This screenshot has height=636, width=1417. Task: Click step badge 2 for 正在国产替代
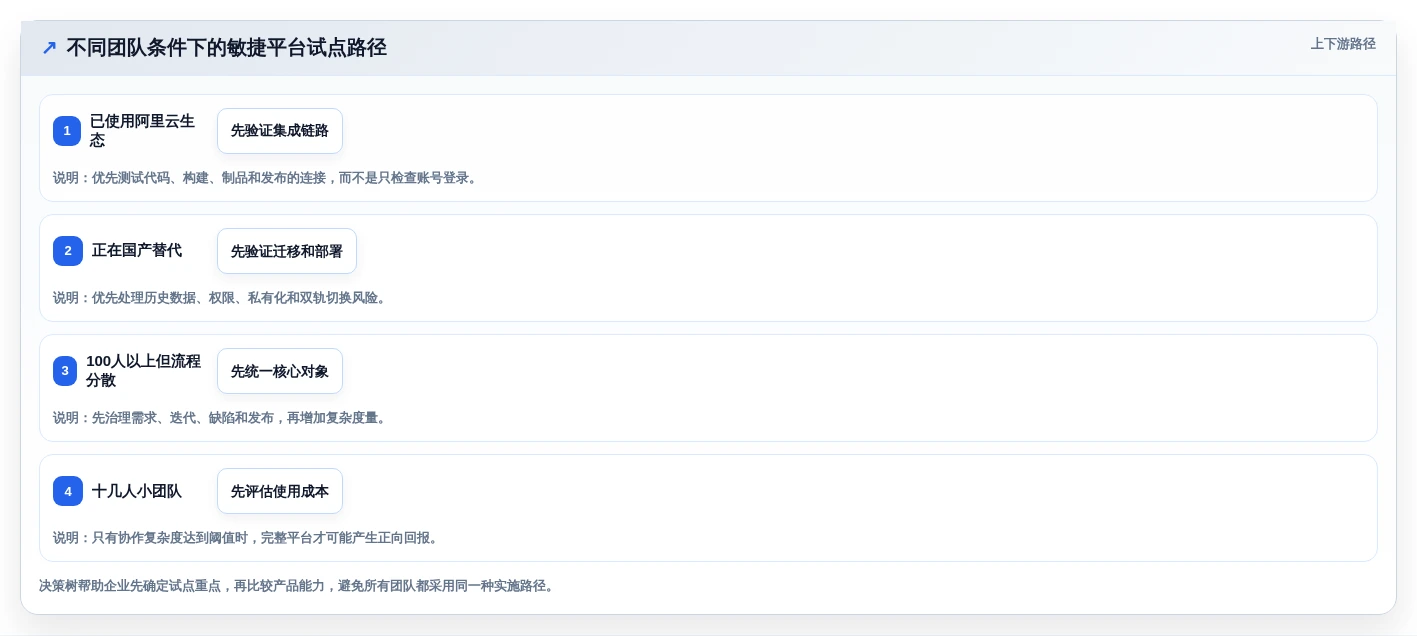tap(68, 251)
